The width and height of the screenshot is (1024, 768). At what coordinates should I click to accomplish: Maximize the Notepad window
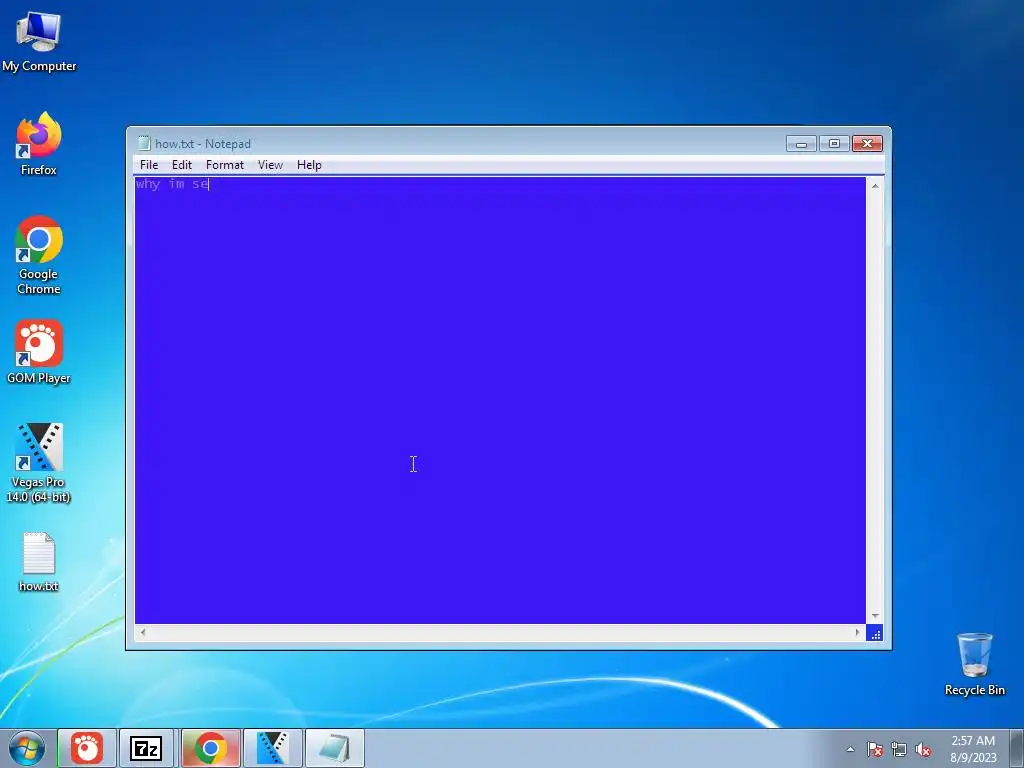(834, 144)
